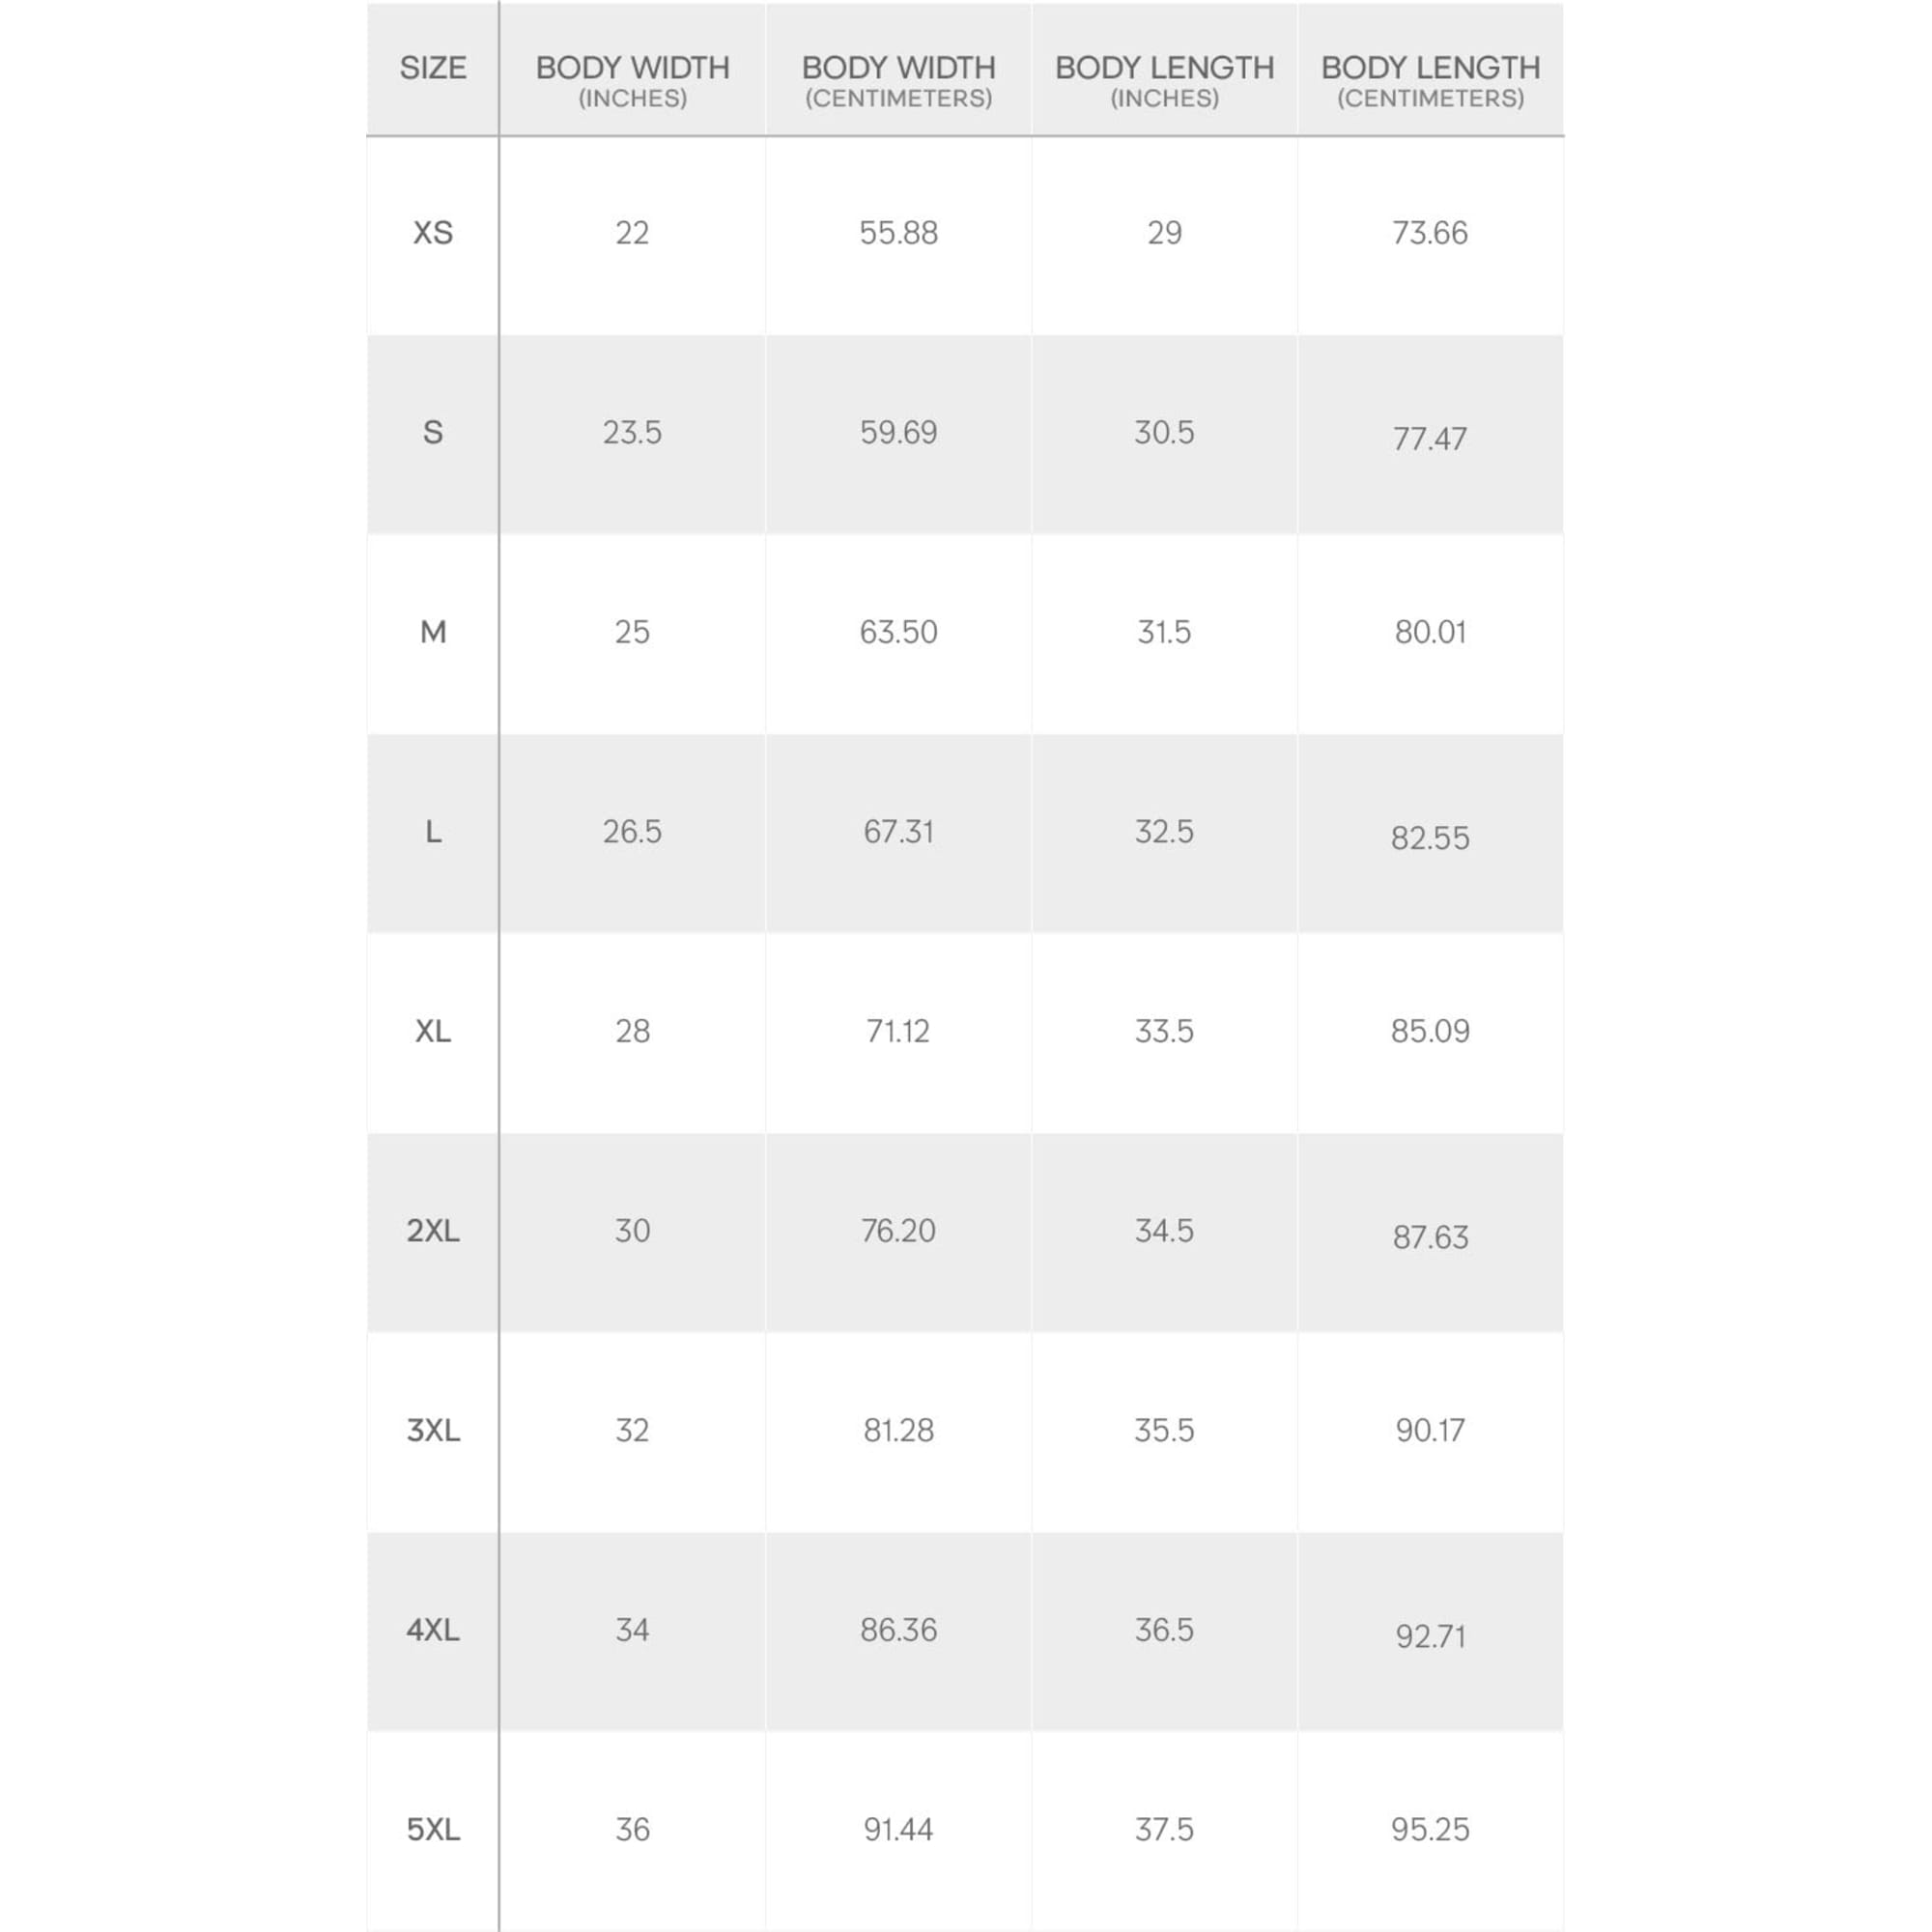
Task: Select the 5XL size row label
Action: point(433,1830)
